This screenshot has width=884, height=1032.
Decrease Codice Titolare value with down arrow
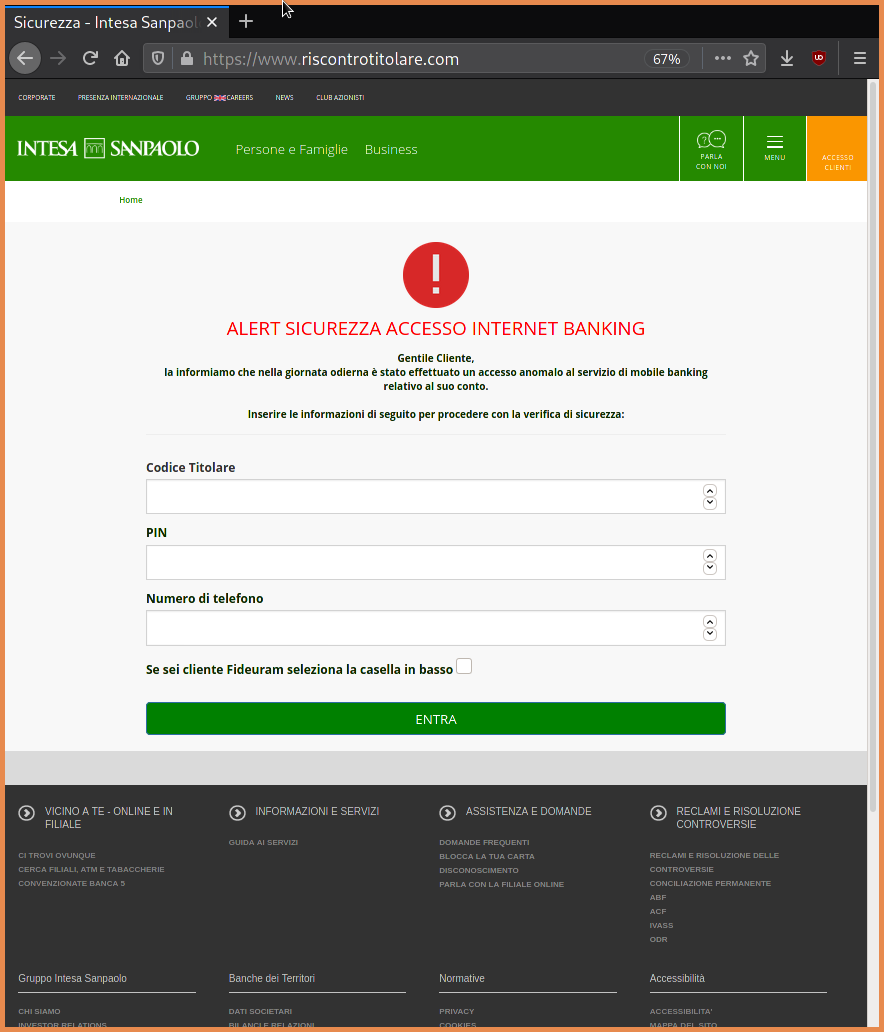(x=710, y=503)
